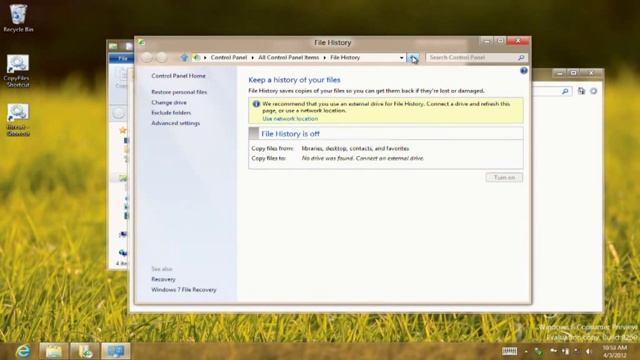Viewport: 640px width, 360px height.
Task: Open the touch keyboard from the system tray
Action: tap(509, 351)
